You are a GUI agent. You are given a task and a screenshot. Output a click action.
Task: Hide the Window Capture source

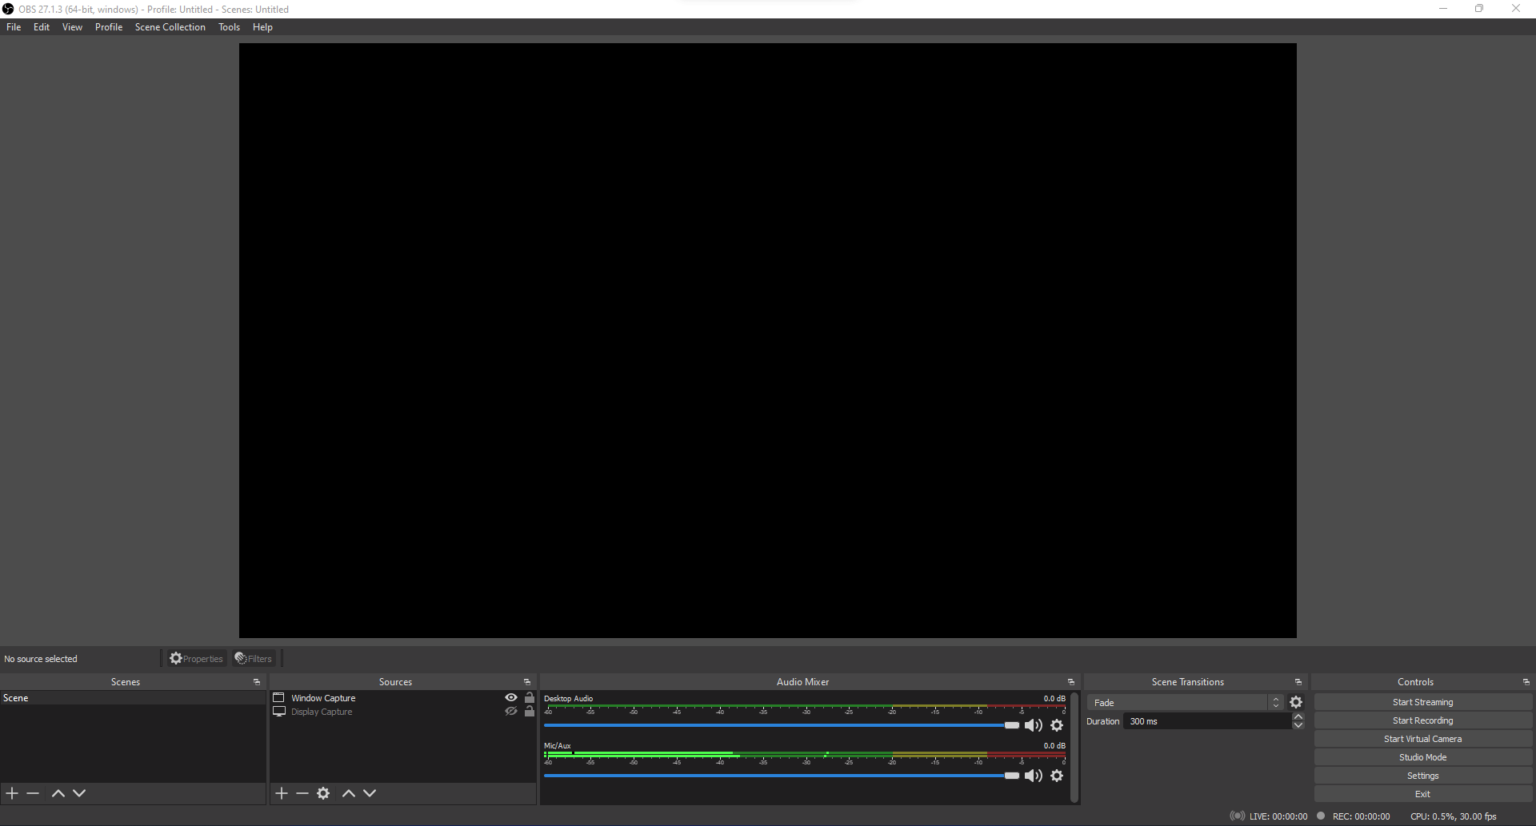point(511,697)
